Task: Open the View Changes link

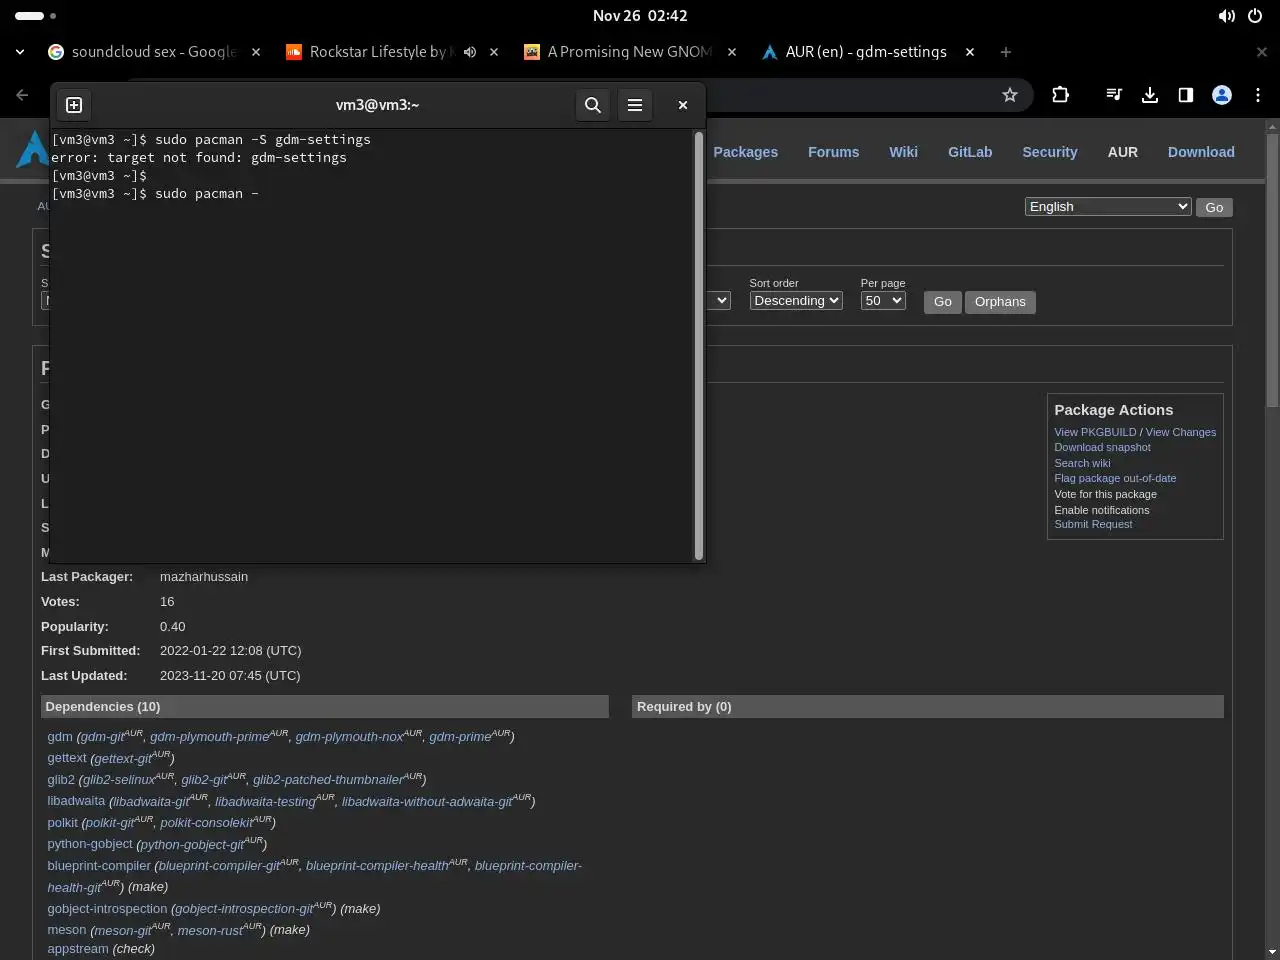Action: pos(1181,432)
